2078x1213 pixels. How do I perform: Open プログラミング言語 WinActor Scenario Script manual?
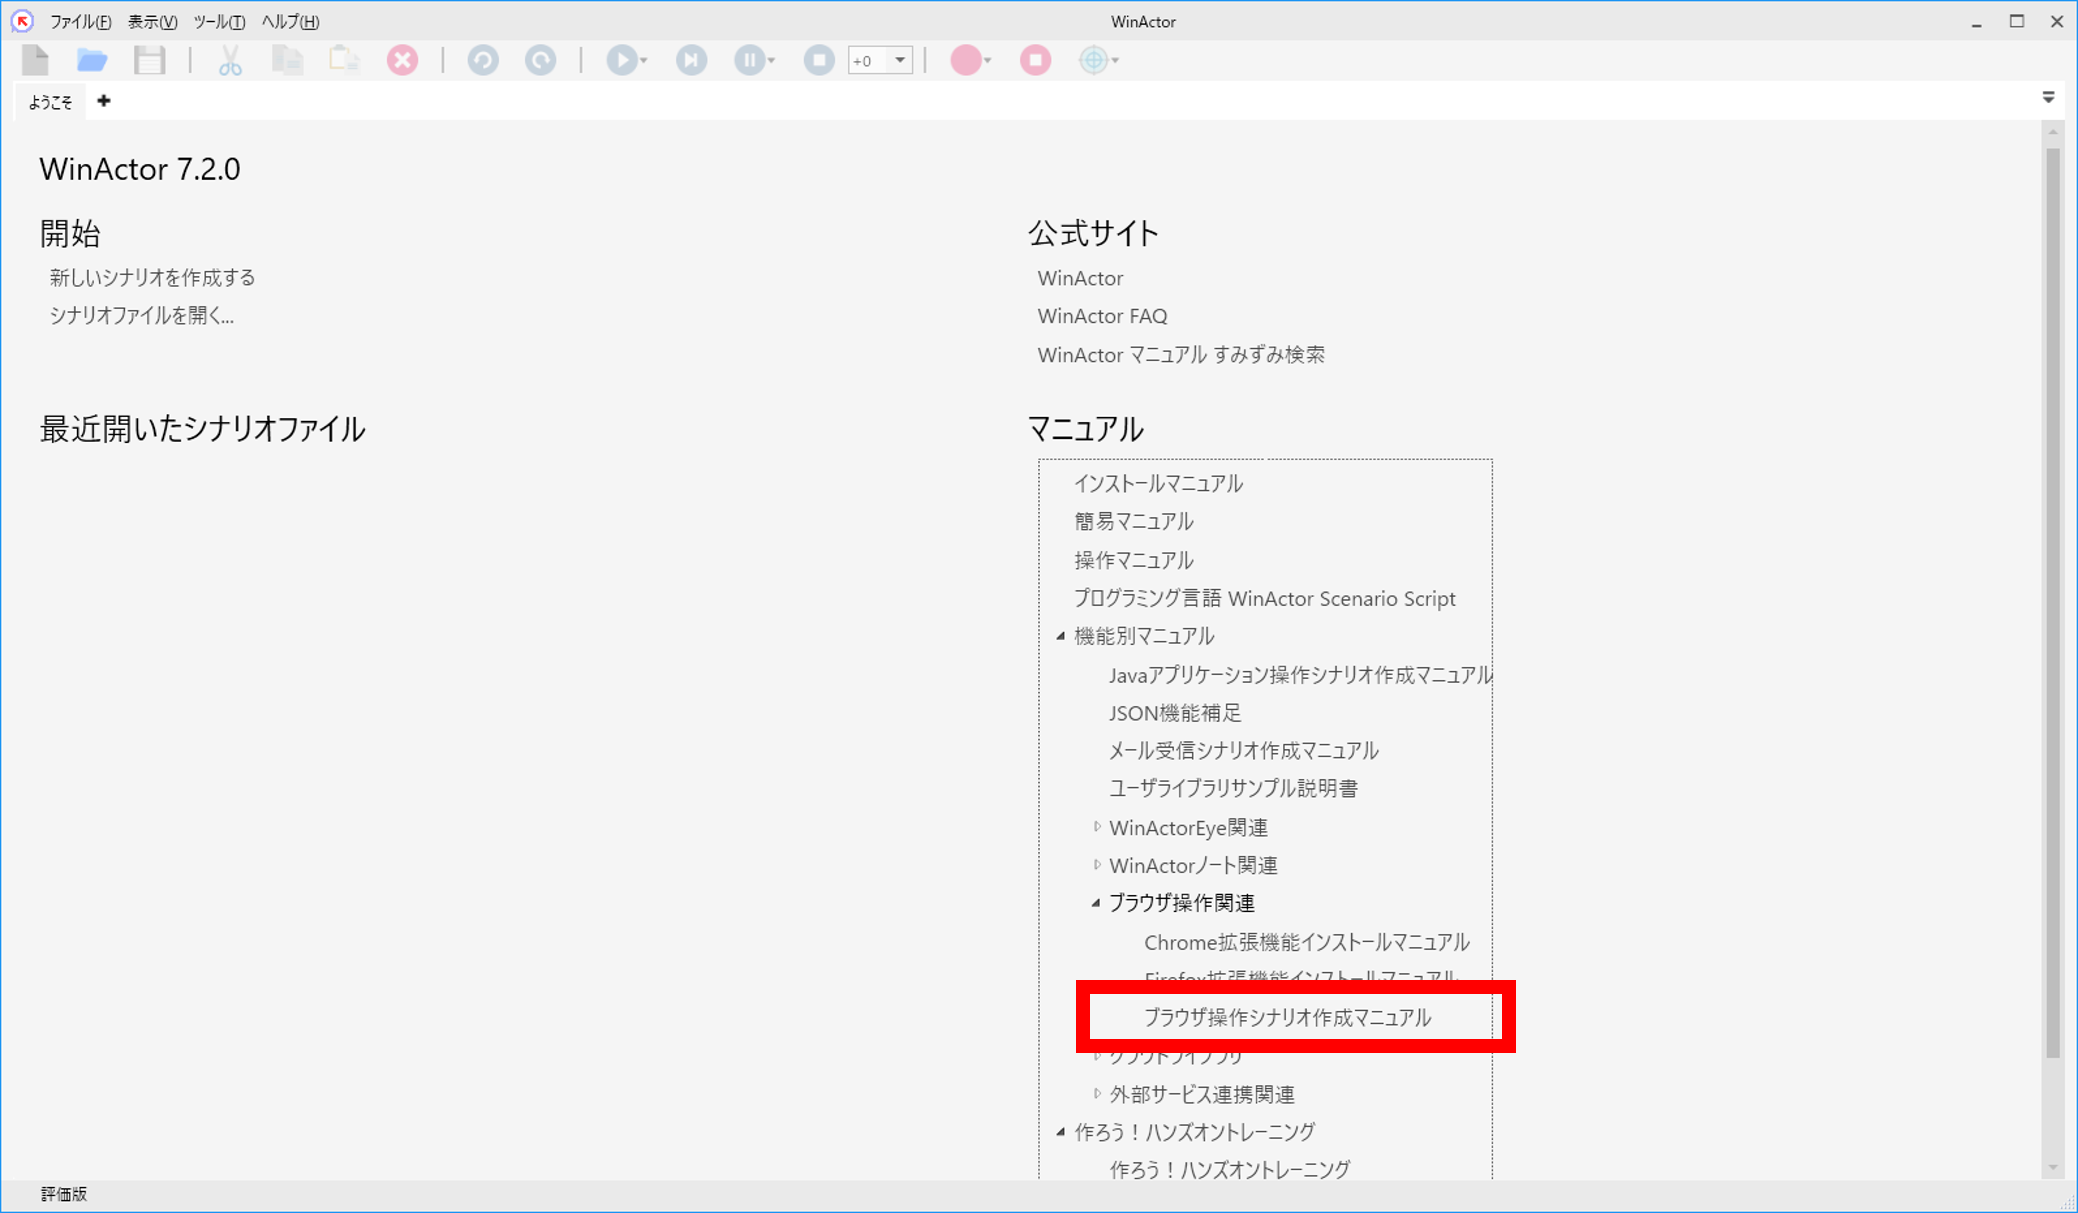(1264, 598)
